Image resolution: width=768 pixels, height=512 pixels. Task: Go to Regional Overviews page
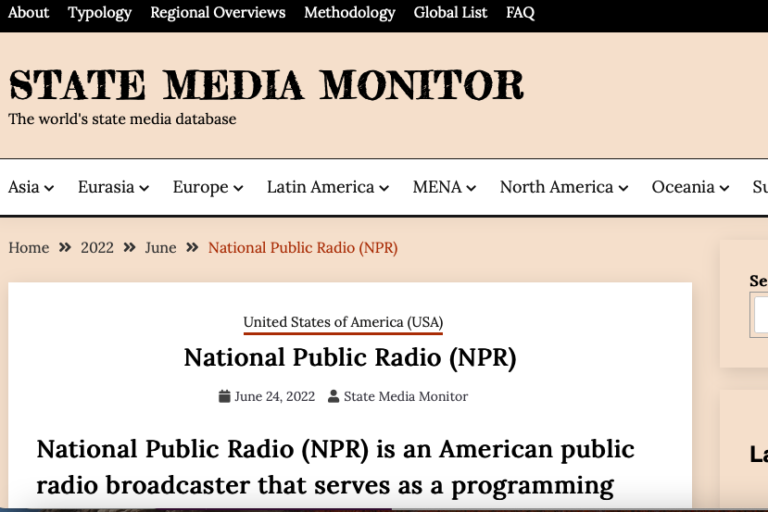click(x=217, y=13)
